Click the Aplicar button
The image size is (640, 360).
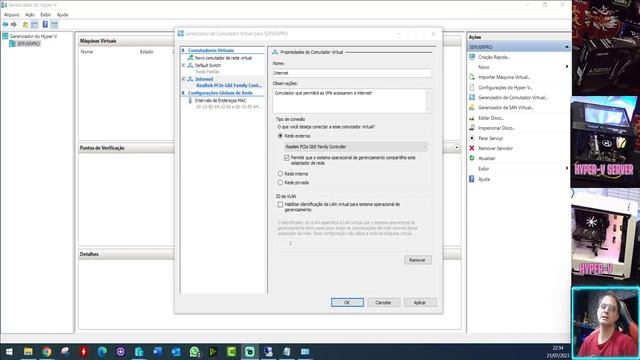tap(420, 302)
